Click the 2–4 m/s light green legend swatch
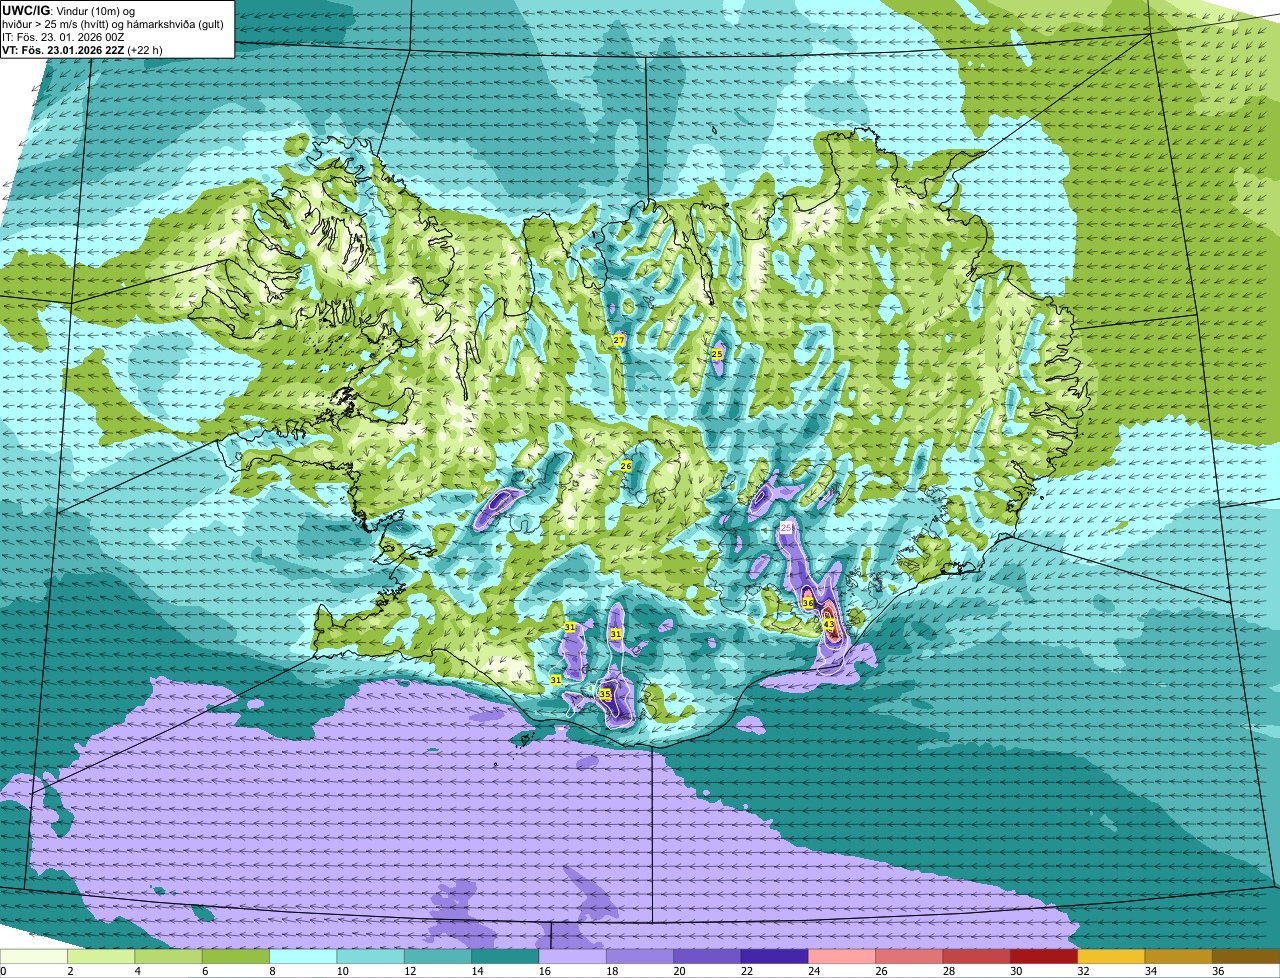 [x=101, y=956]
